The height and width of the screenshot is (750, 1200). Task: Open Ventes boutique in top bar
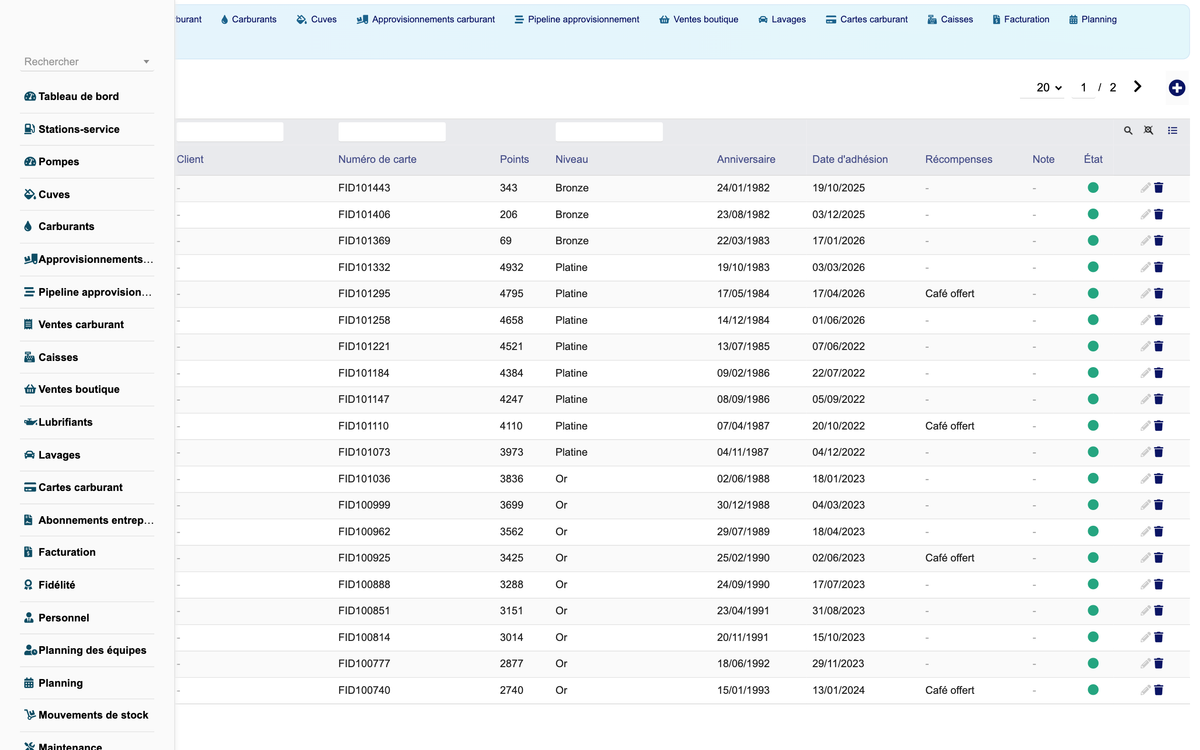[x=699, y=19]
